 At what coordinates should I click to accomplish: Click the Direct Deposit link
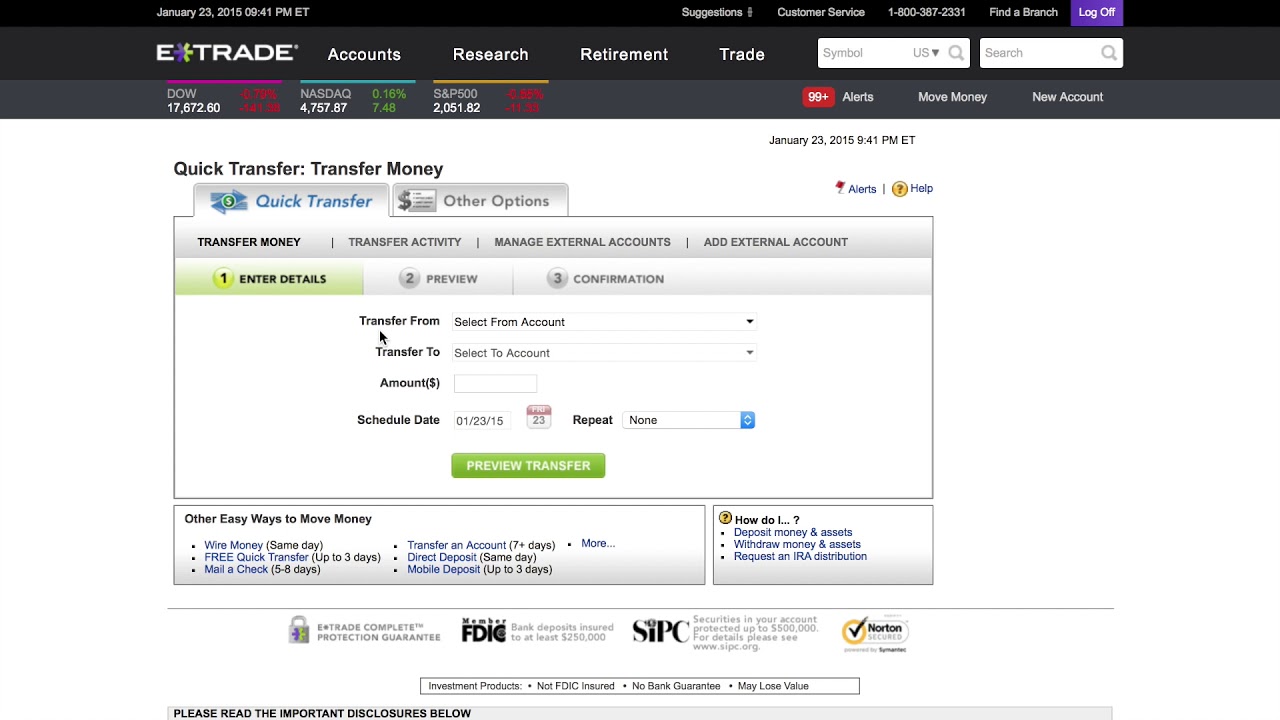pos(441,557)
